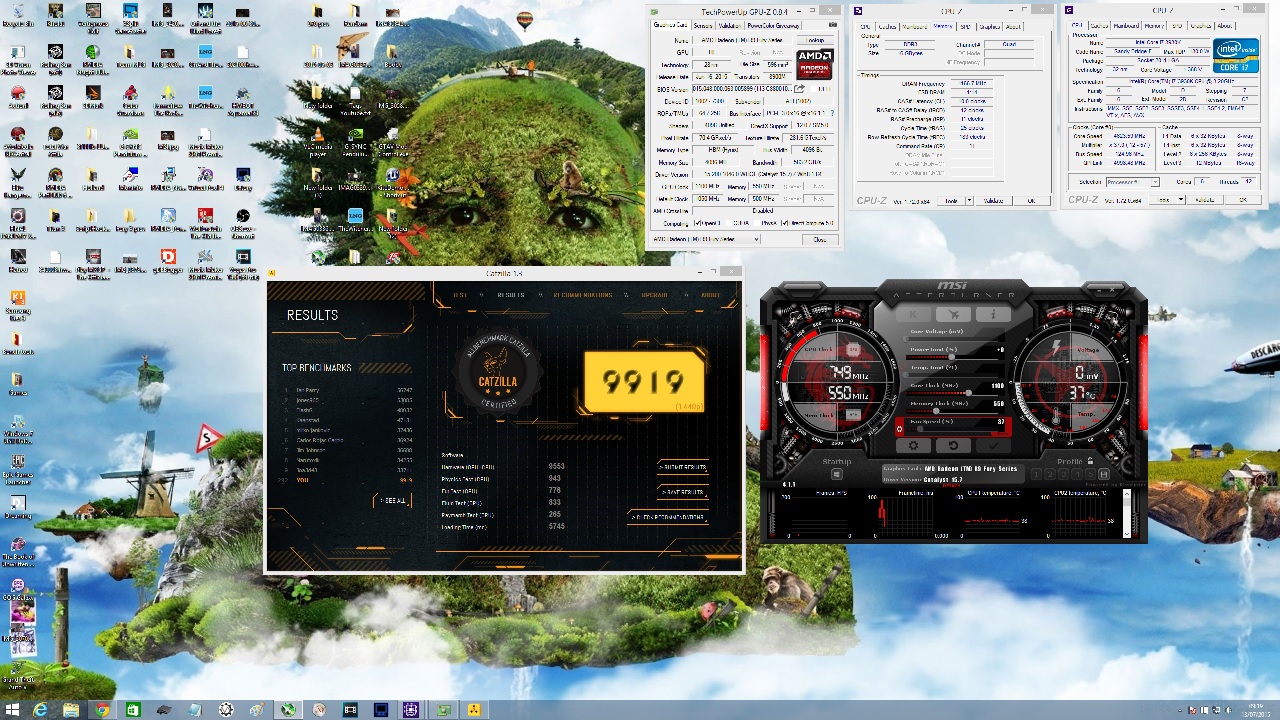
Task: Toggle auto fan speed in Afterburner
Action: point(899,429)
